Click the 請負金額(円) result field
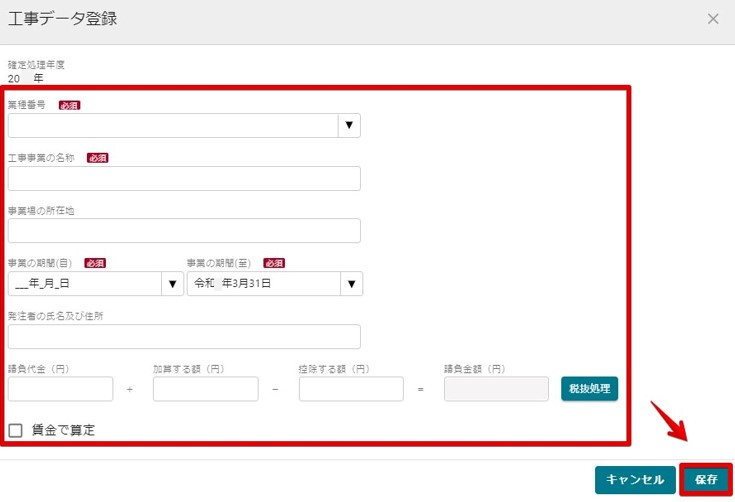Screen dimensions: 735x502 [496, 389]
